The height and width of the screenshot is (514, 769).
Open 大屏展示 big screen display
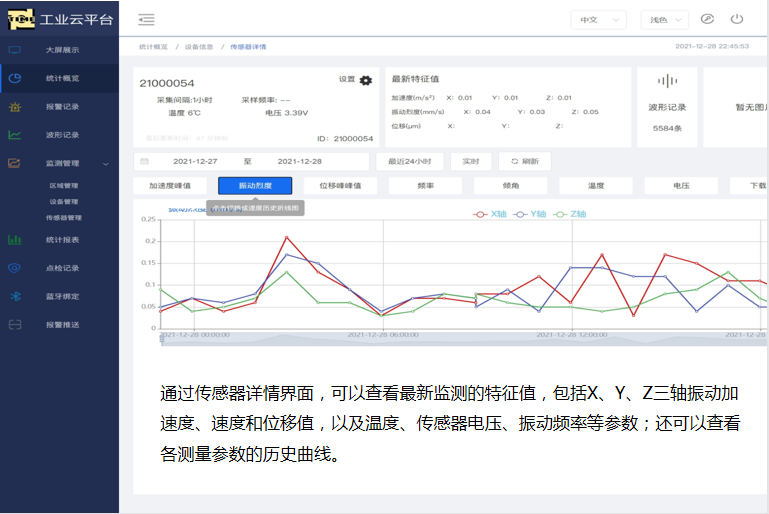tap(62, 49)
